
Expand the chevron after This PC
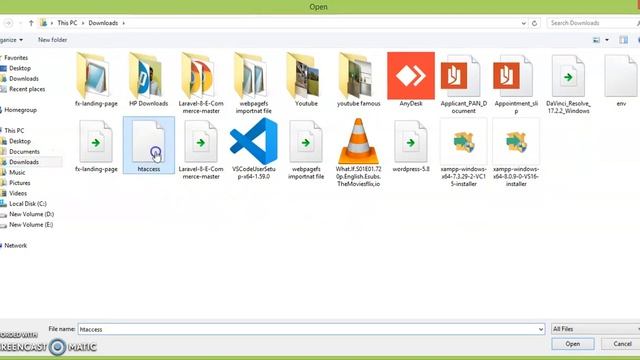click(83, 23)
